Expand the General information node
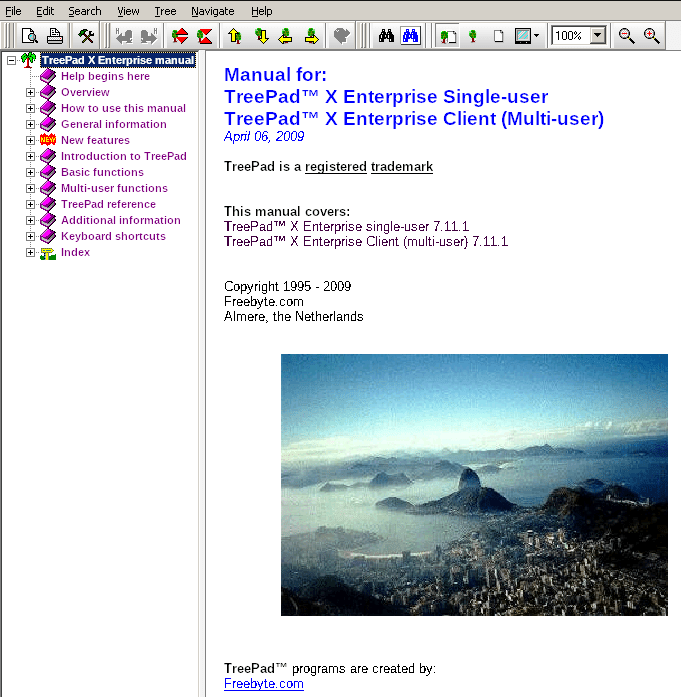 (30, 124)
